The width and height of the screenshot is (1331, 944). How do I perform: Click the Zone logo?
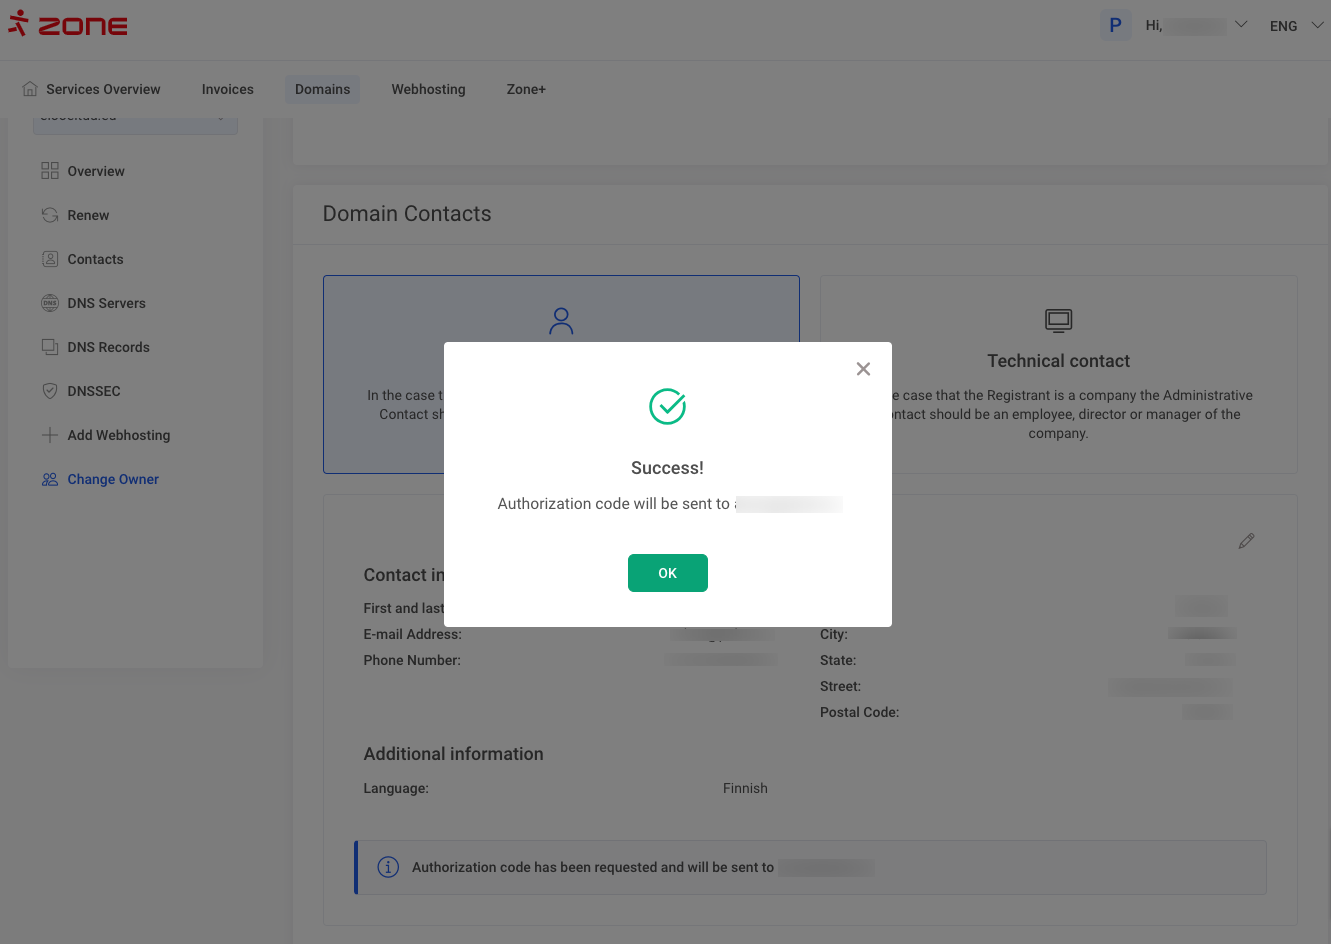click(x=68, y=25)
